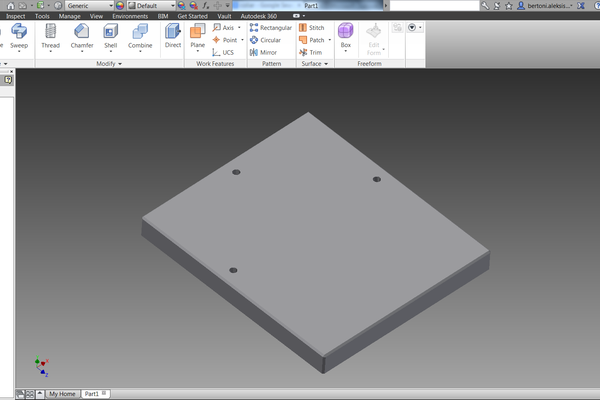Screen dimensions: 600x400
Task: Open the Default appearance dropdown
Action: click(150, 5)
